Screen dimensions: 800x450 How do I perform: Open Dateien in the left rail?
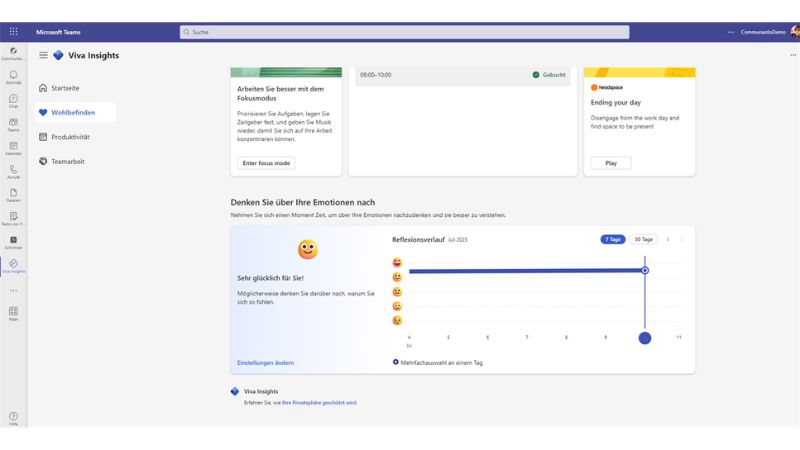click(x=13, y=195)
